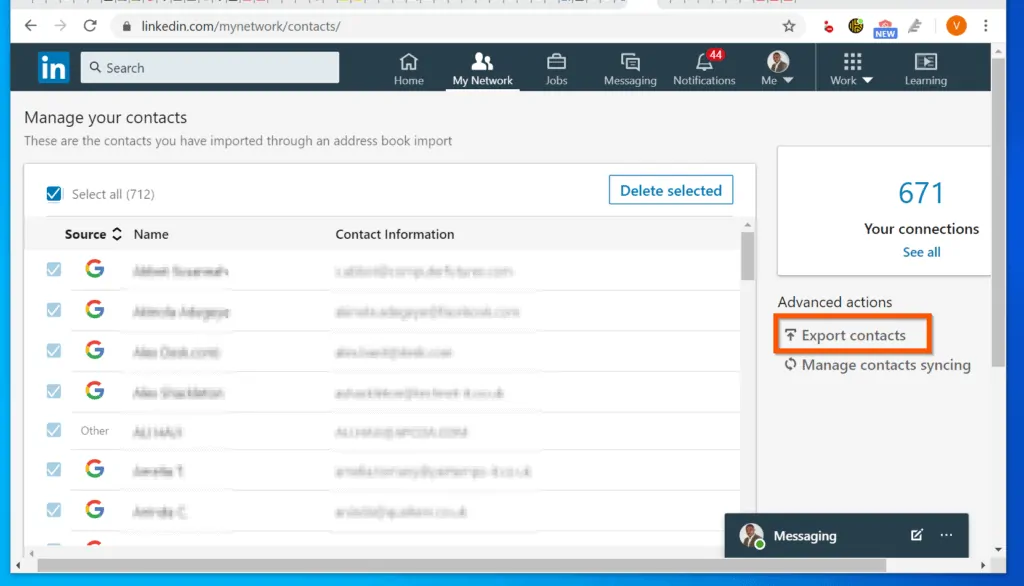Click the page vertical scrollbar thumb
The width and height of the screenshot is (1024, 586).
[x=998, y=212]
